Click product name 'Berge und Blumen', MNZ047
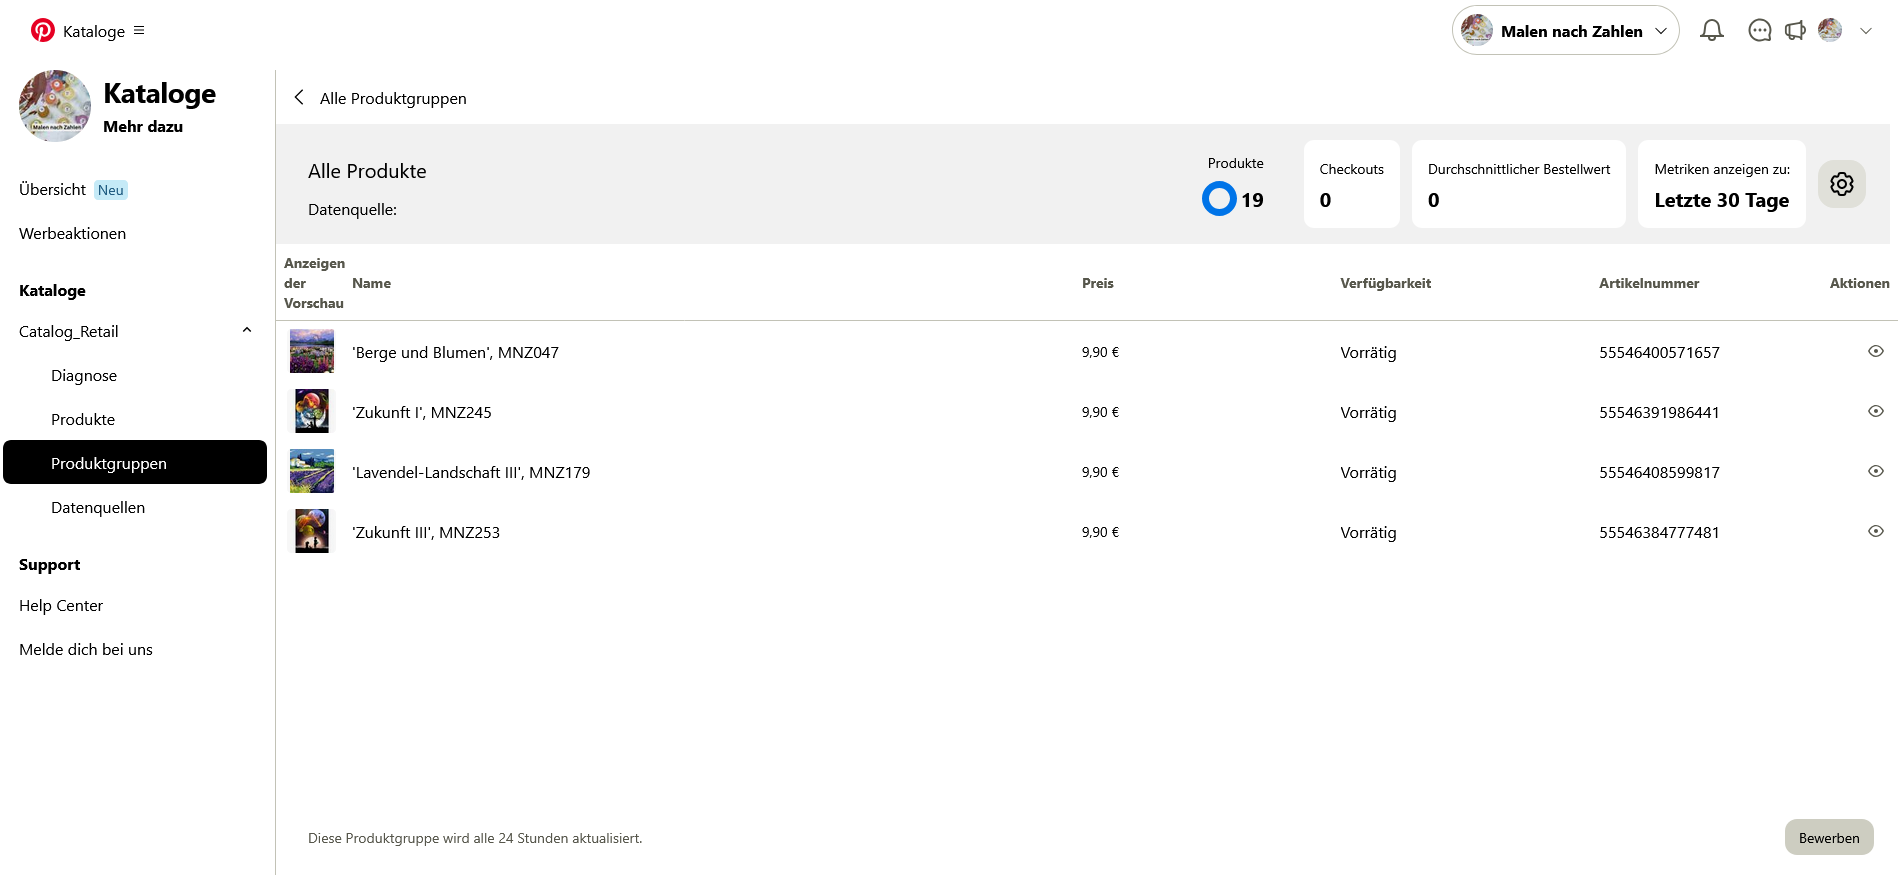The width and height of the screenshot is (1898, 875). point(455,353)
